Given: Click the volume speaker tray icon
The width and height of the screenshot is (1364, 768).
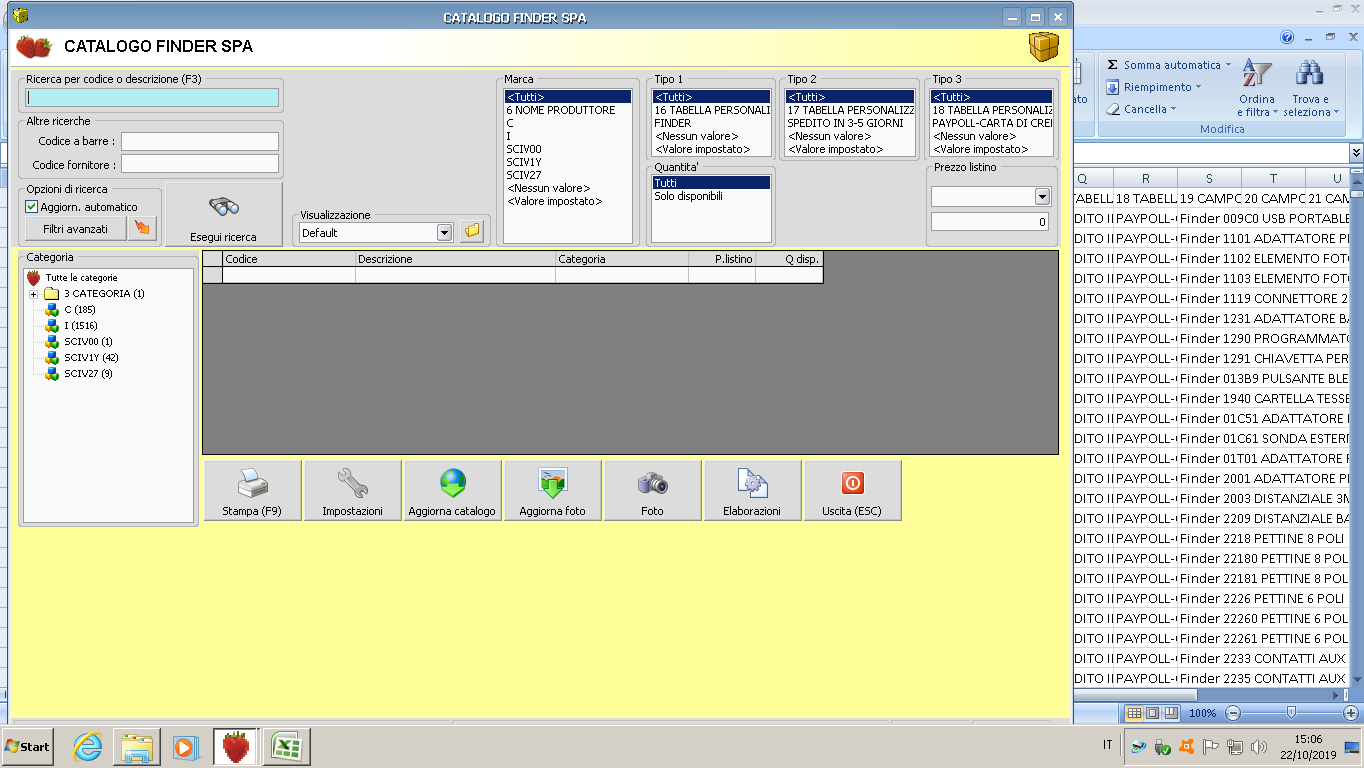Looking at the screenshot, I should tap(1259, 746).
